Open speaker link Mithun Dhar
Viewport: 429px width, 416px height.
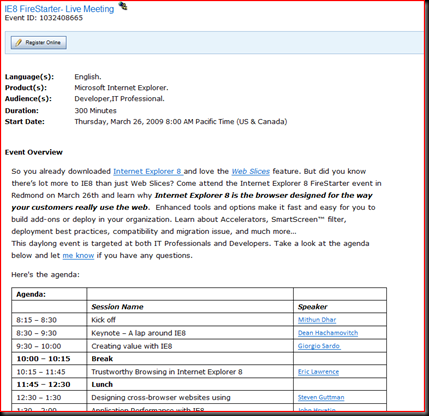(x=317, y=320)
